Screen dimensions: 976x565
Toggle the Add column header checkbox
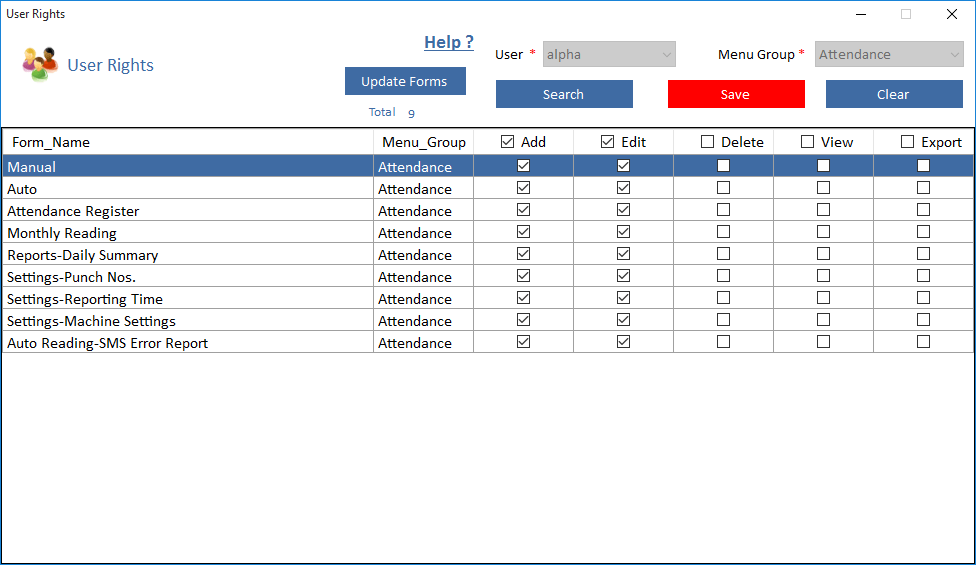[x=508, y=142]
